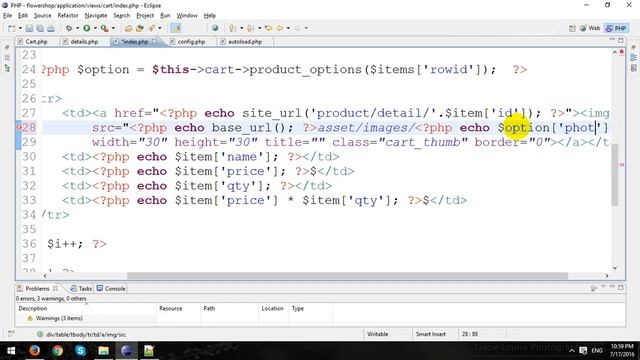Screen dimensions: 640x360
Task: Click the New file toolbar icon
Action: pyautogui.click(x=11, y=28)
